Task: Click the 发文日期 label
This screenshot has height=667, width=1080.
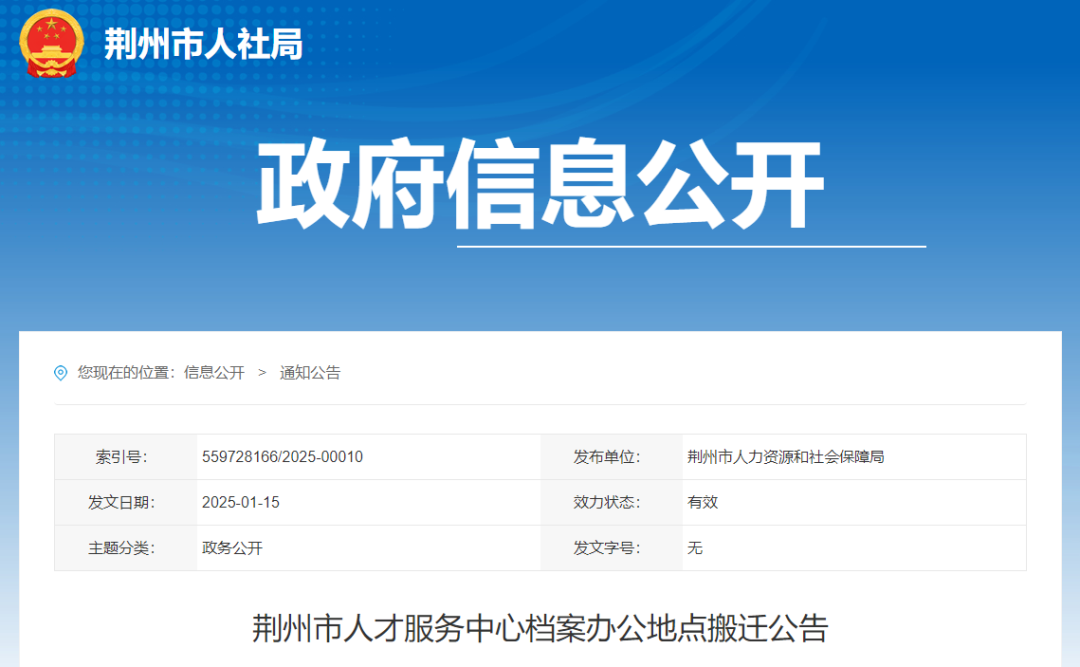Action: [x=120, y=502]
